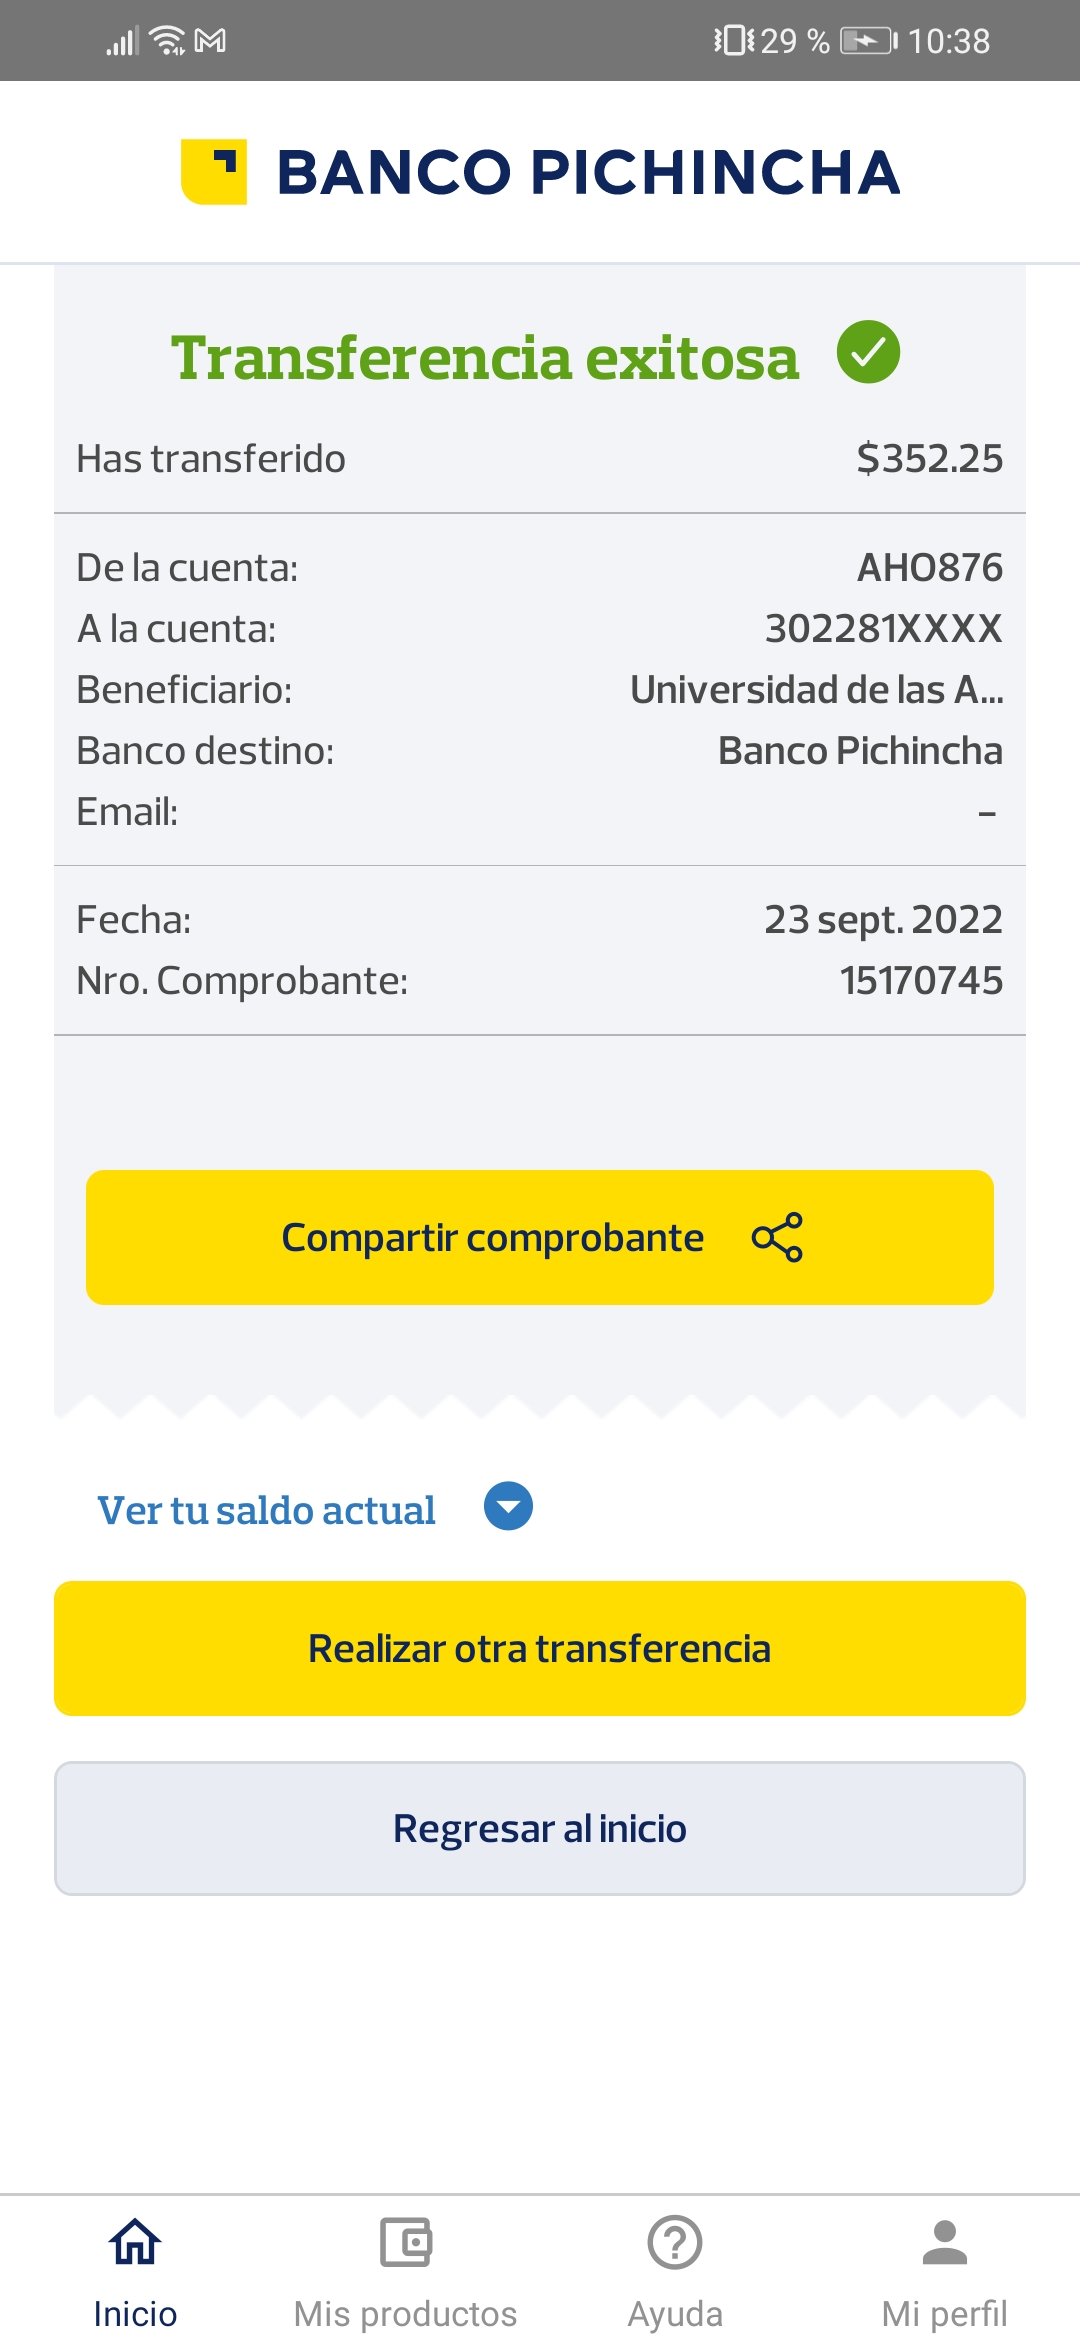Tap the Banco Pichincha yellow logo icon
Image resolution: width=1080 pixels, height=2340 pixels.
(214, 171)
